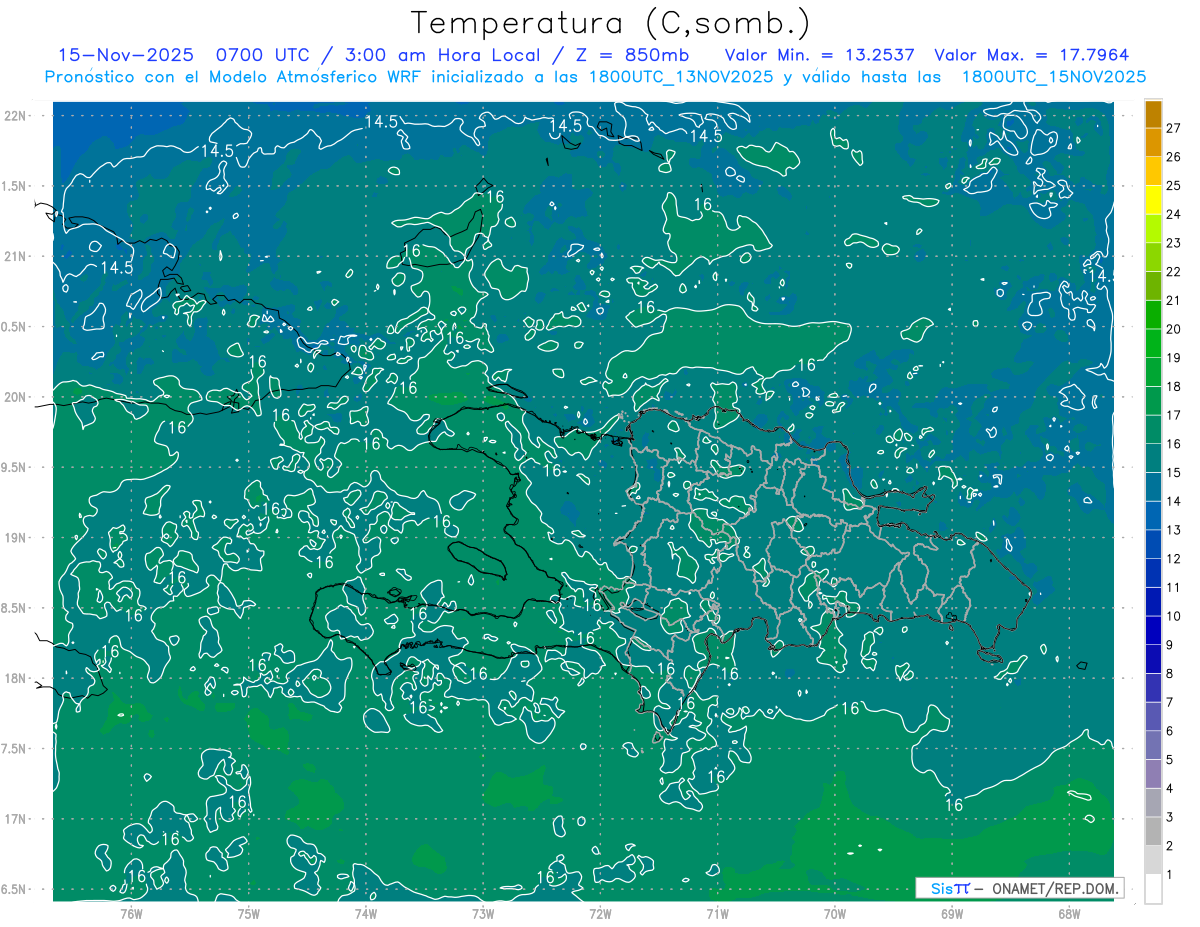Screen dimensions: 1200x927
Task: Click the '17N' latitude label
Action: pyautogui.click(x=16, y=819)
